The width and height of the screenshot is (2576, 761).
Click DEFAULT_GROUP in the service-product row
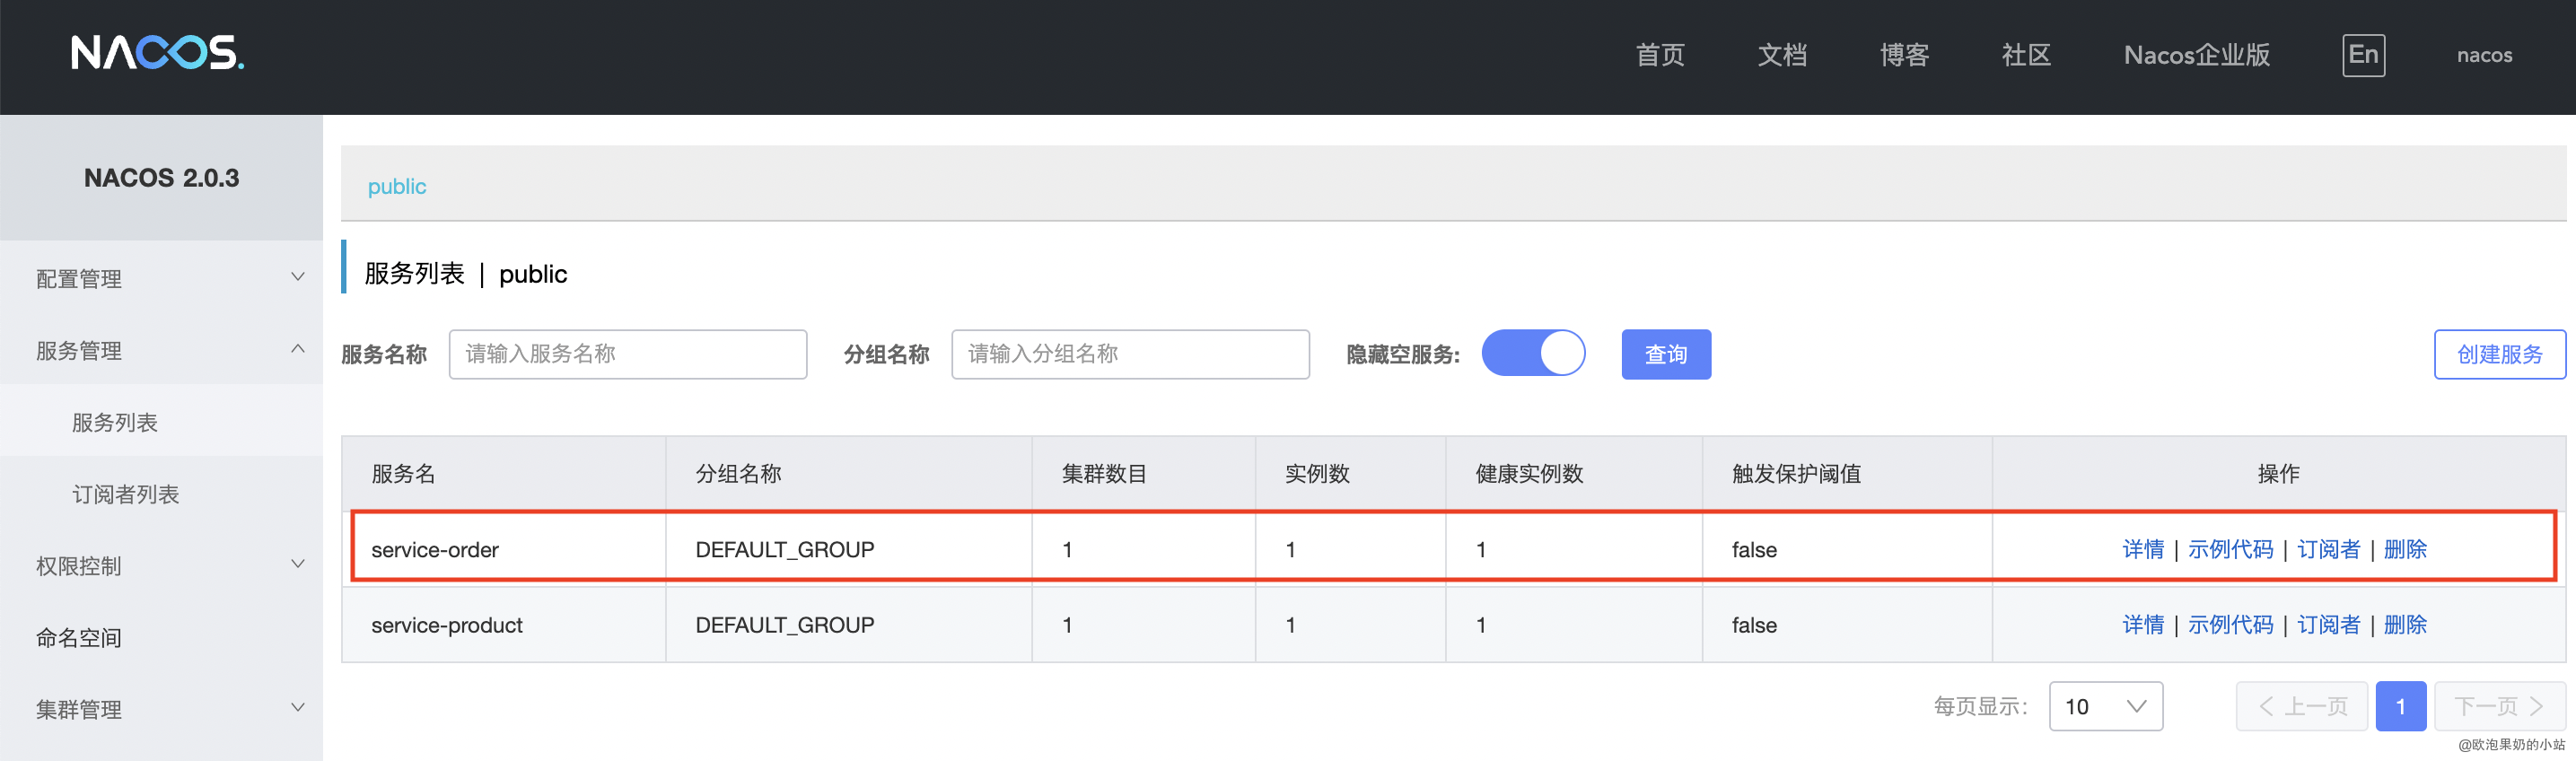point(785,625)
